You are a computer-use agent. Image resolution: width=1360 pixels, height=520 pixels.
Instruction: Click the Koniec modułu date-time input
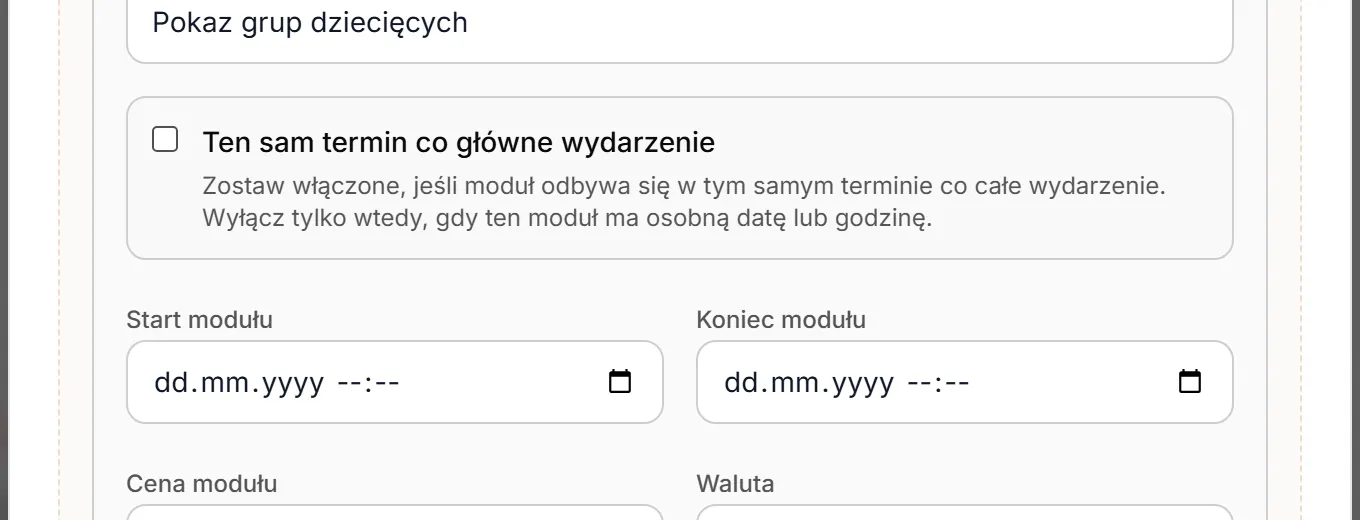coord(965,382)
